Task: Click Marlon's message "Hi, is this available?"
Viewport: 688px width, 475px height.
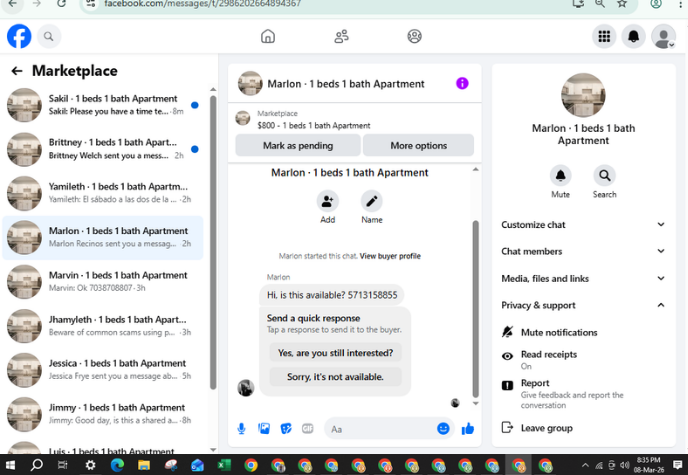Action: click(332, 295)
